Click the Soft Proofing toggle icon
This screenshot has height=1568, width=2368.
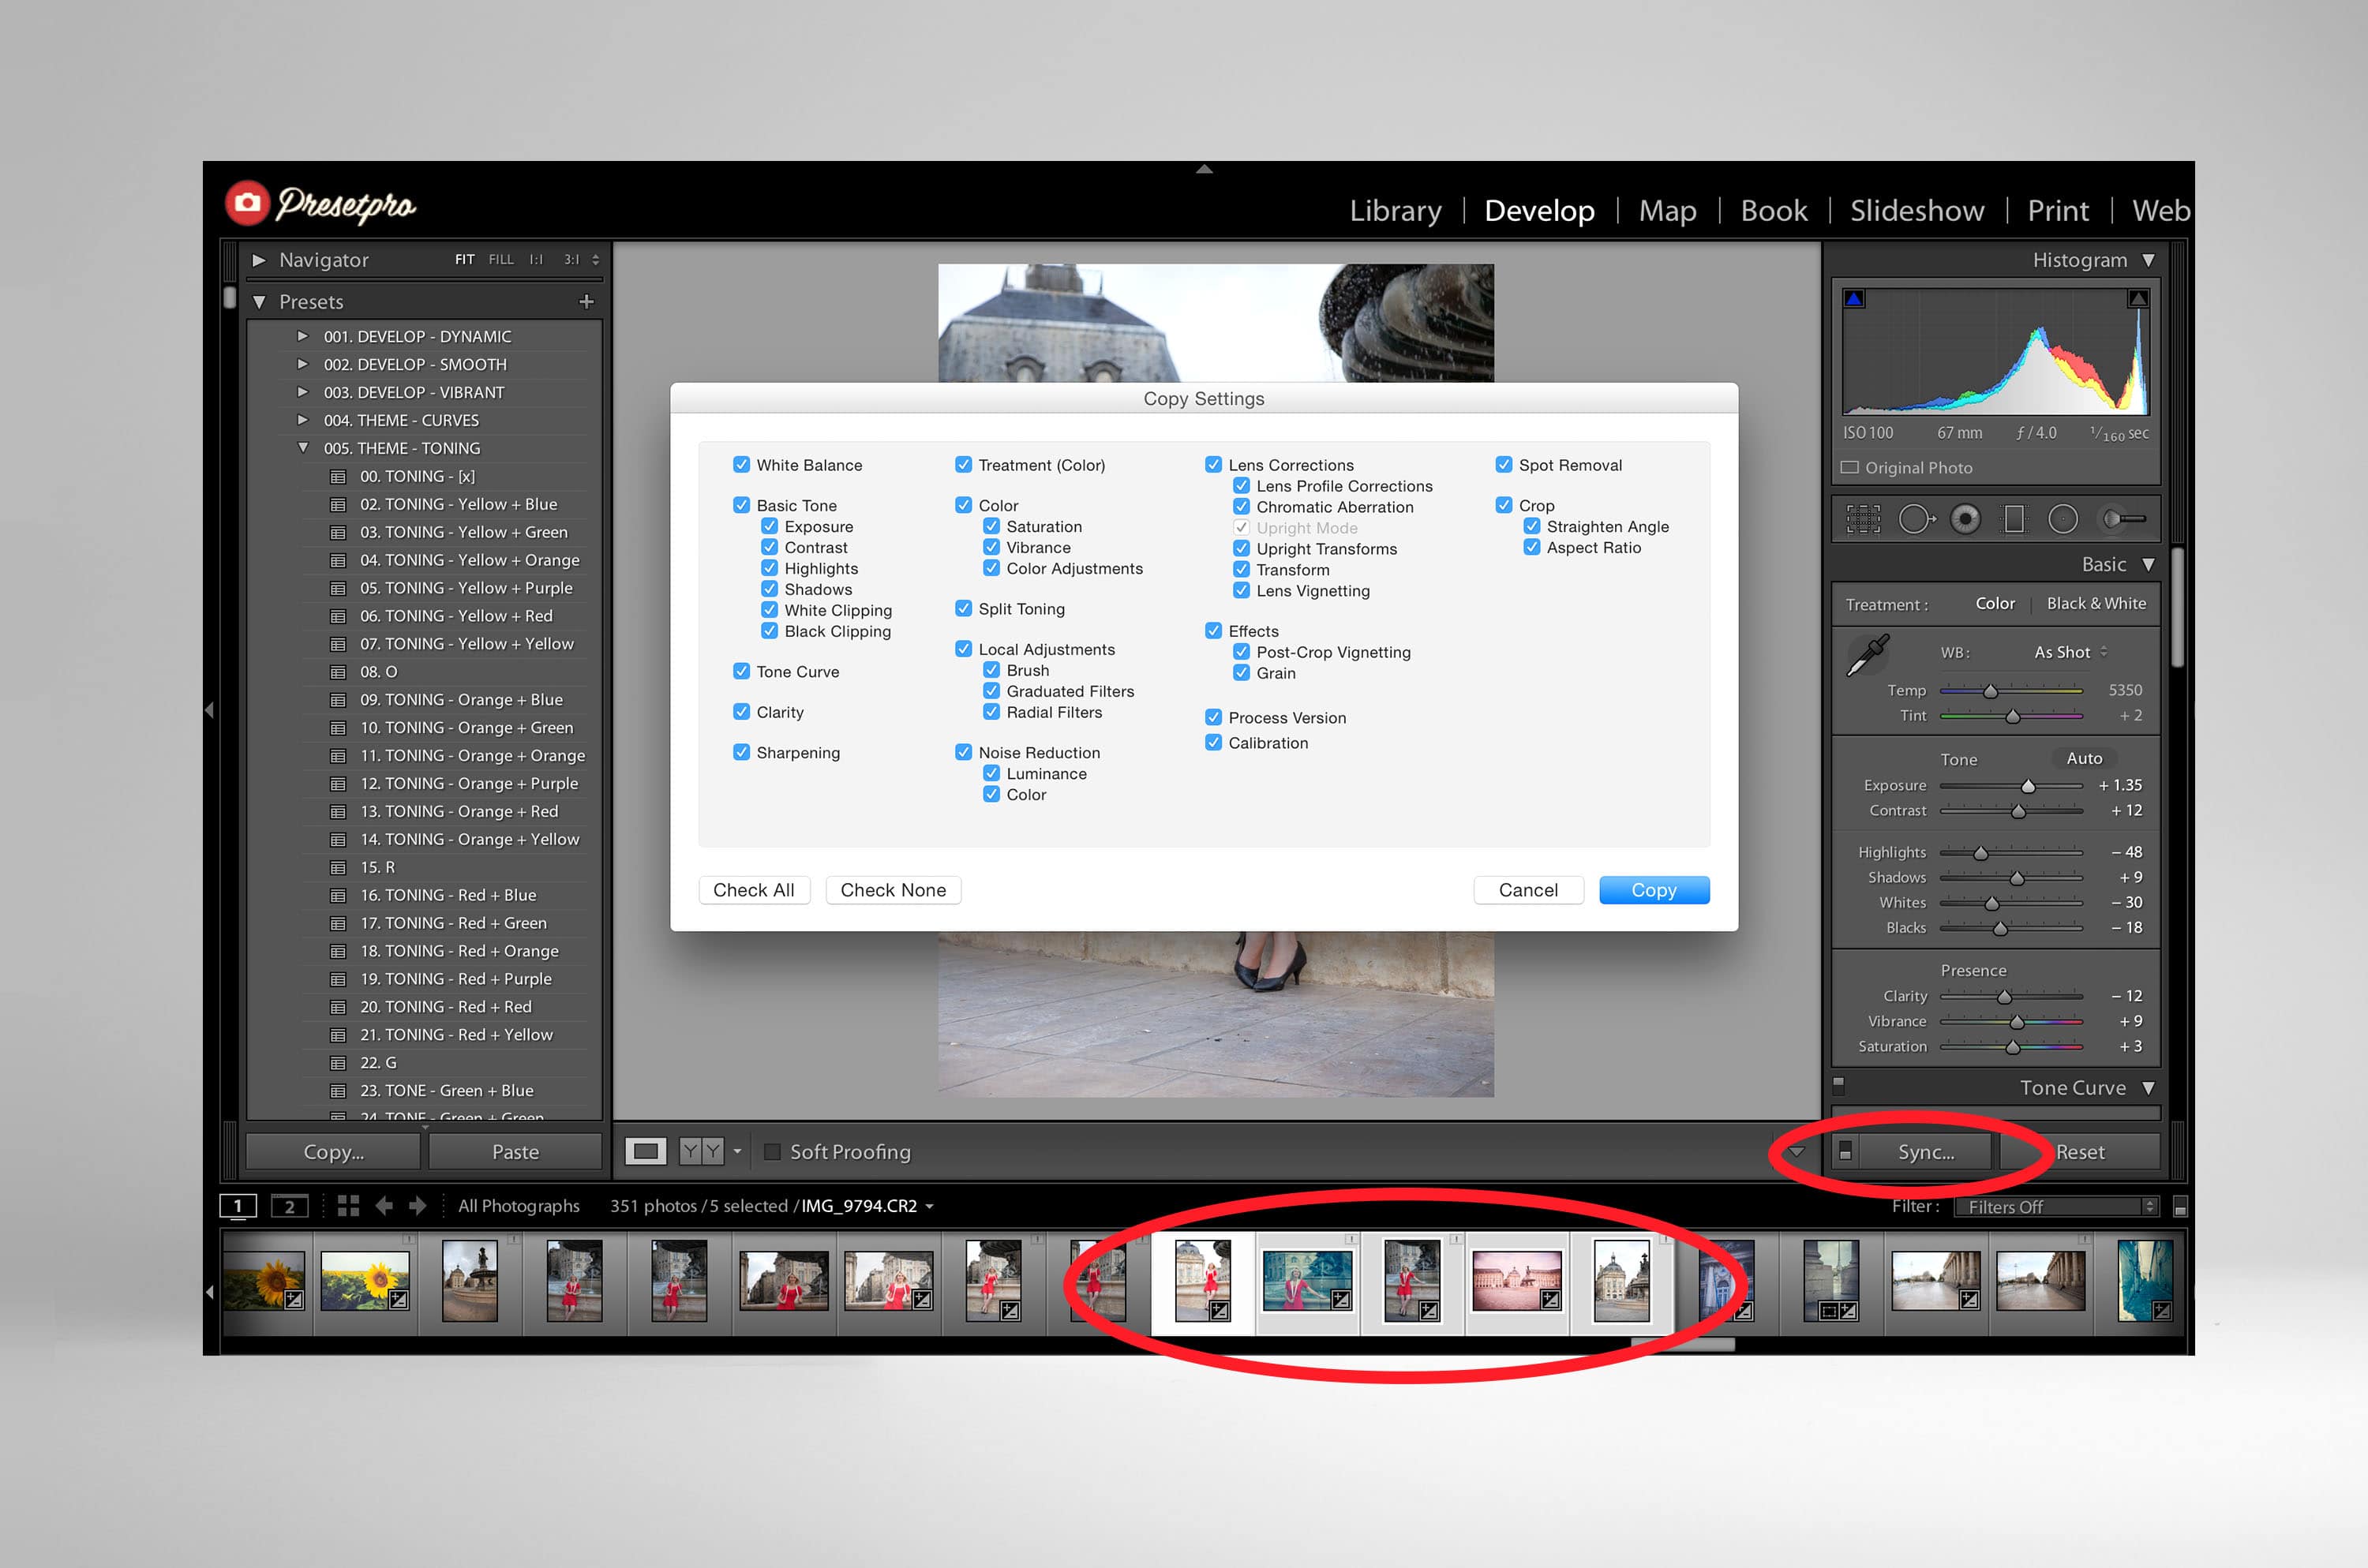pos(796,1150)
